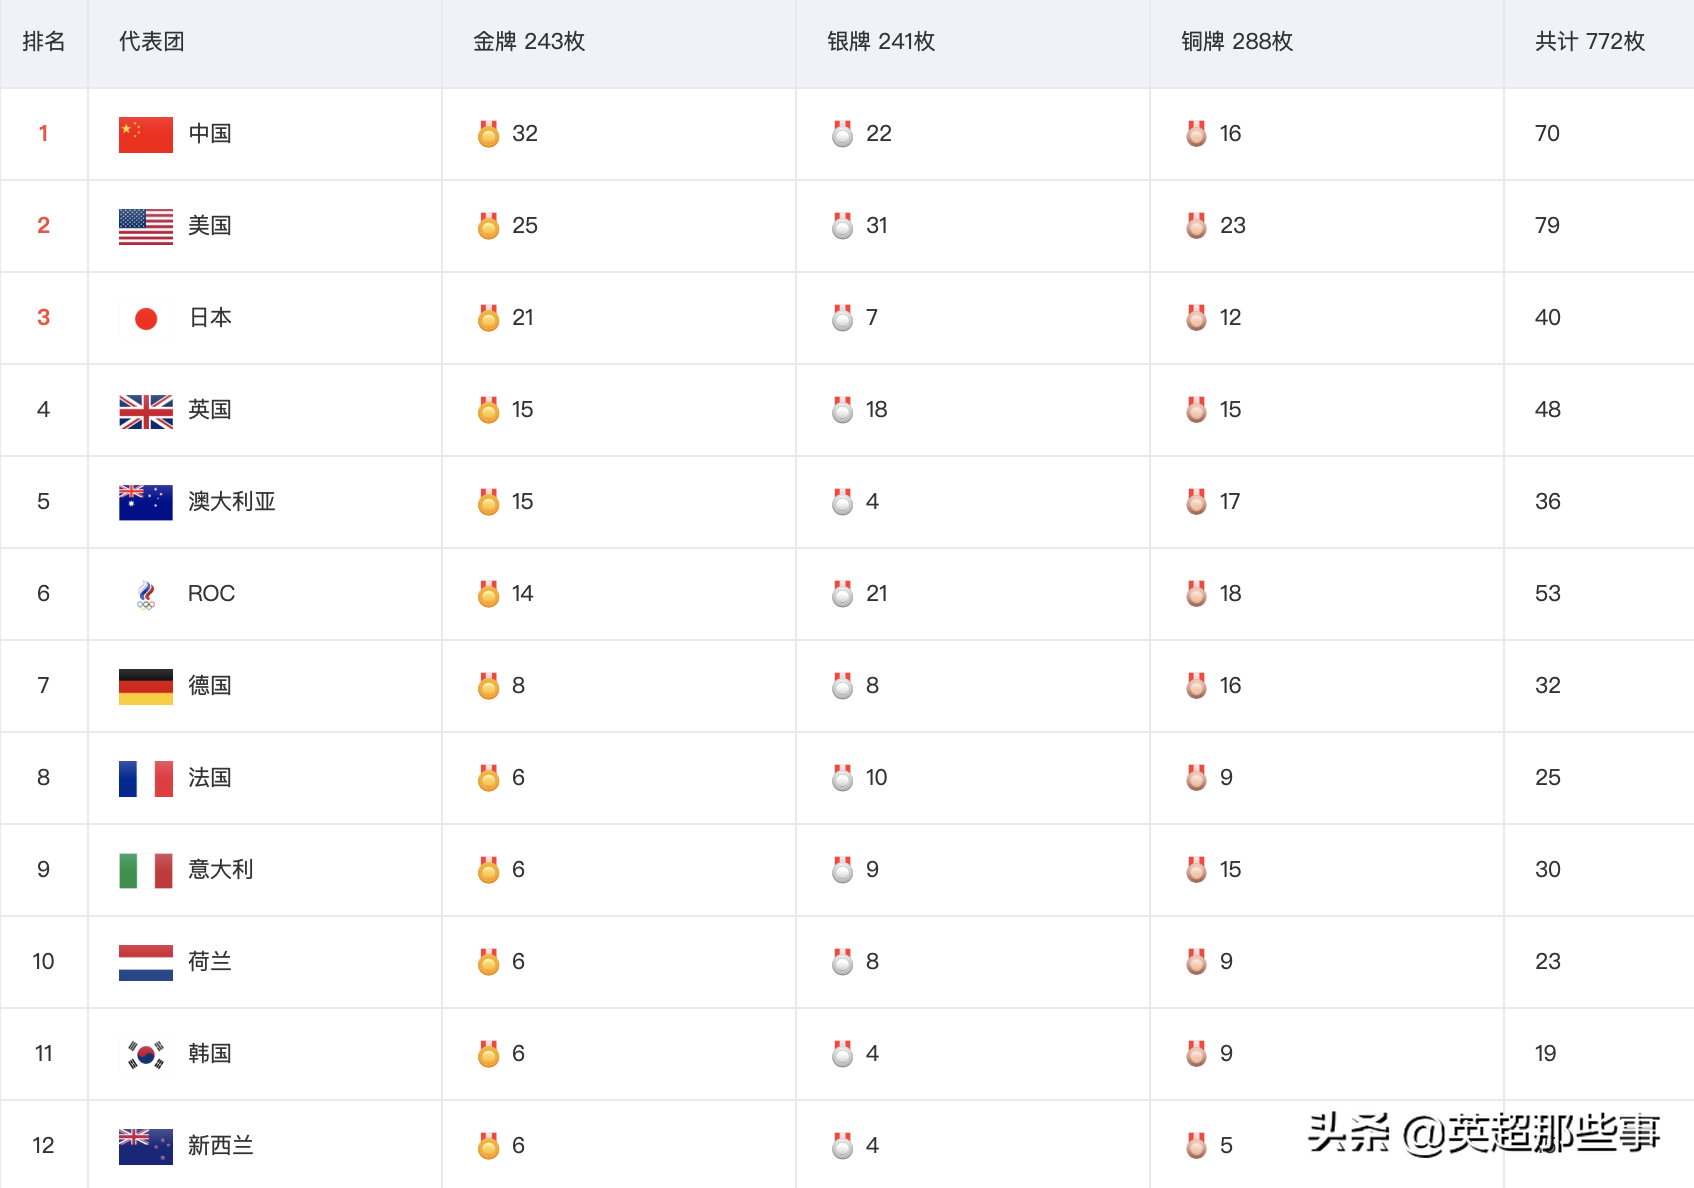Click the Japan flag icon
The height and width of the screenshot is (1188, 1694).
point(145,318)
